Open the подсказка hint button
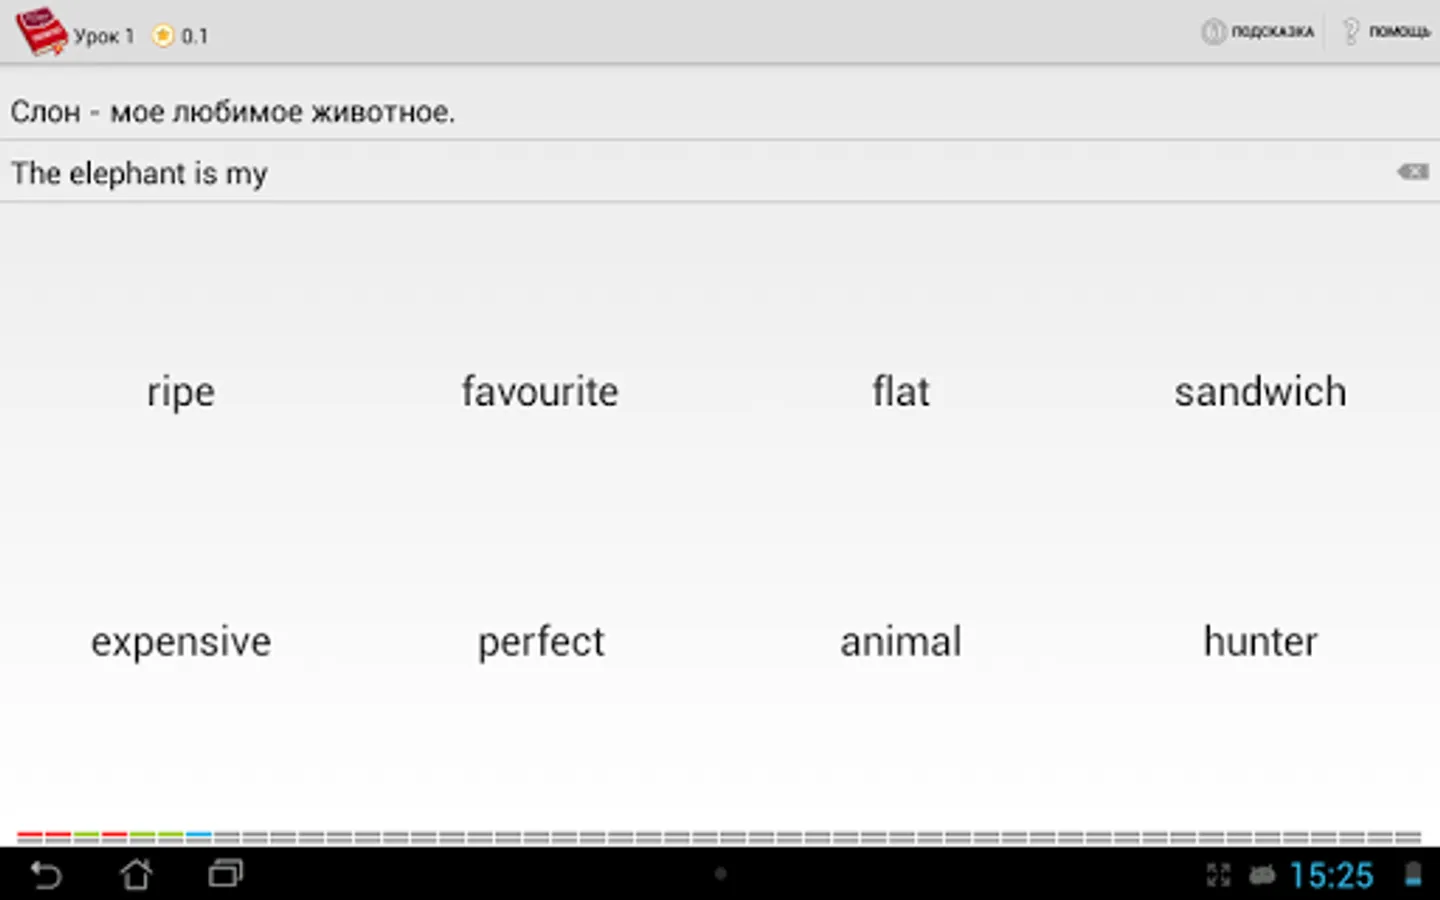Image resolution: width=1440 pixels, height=900 pixels. point(1258,32)
